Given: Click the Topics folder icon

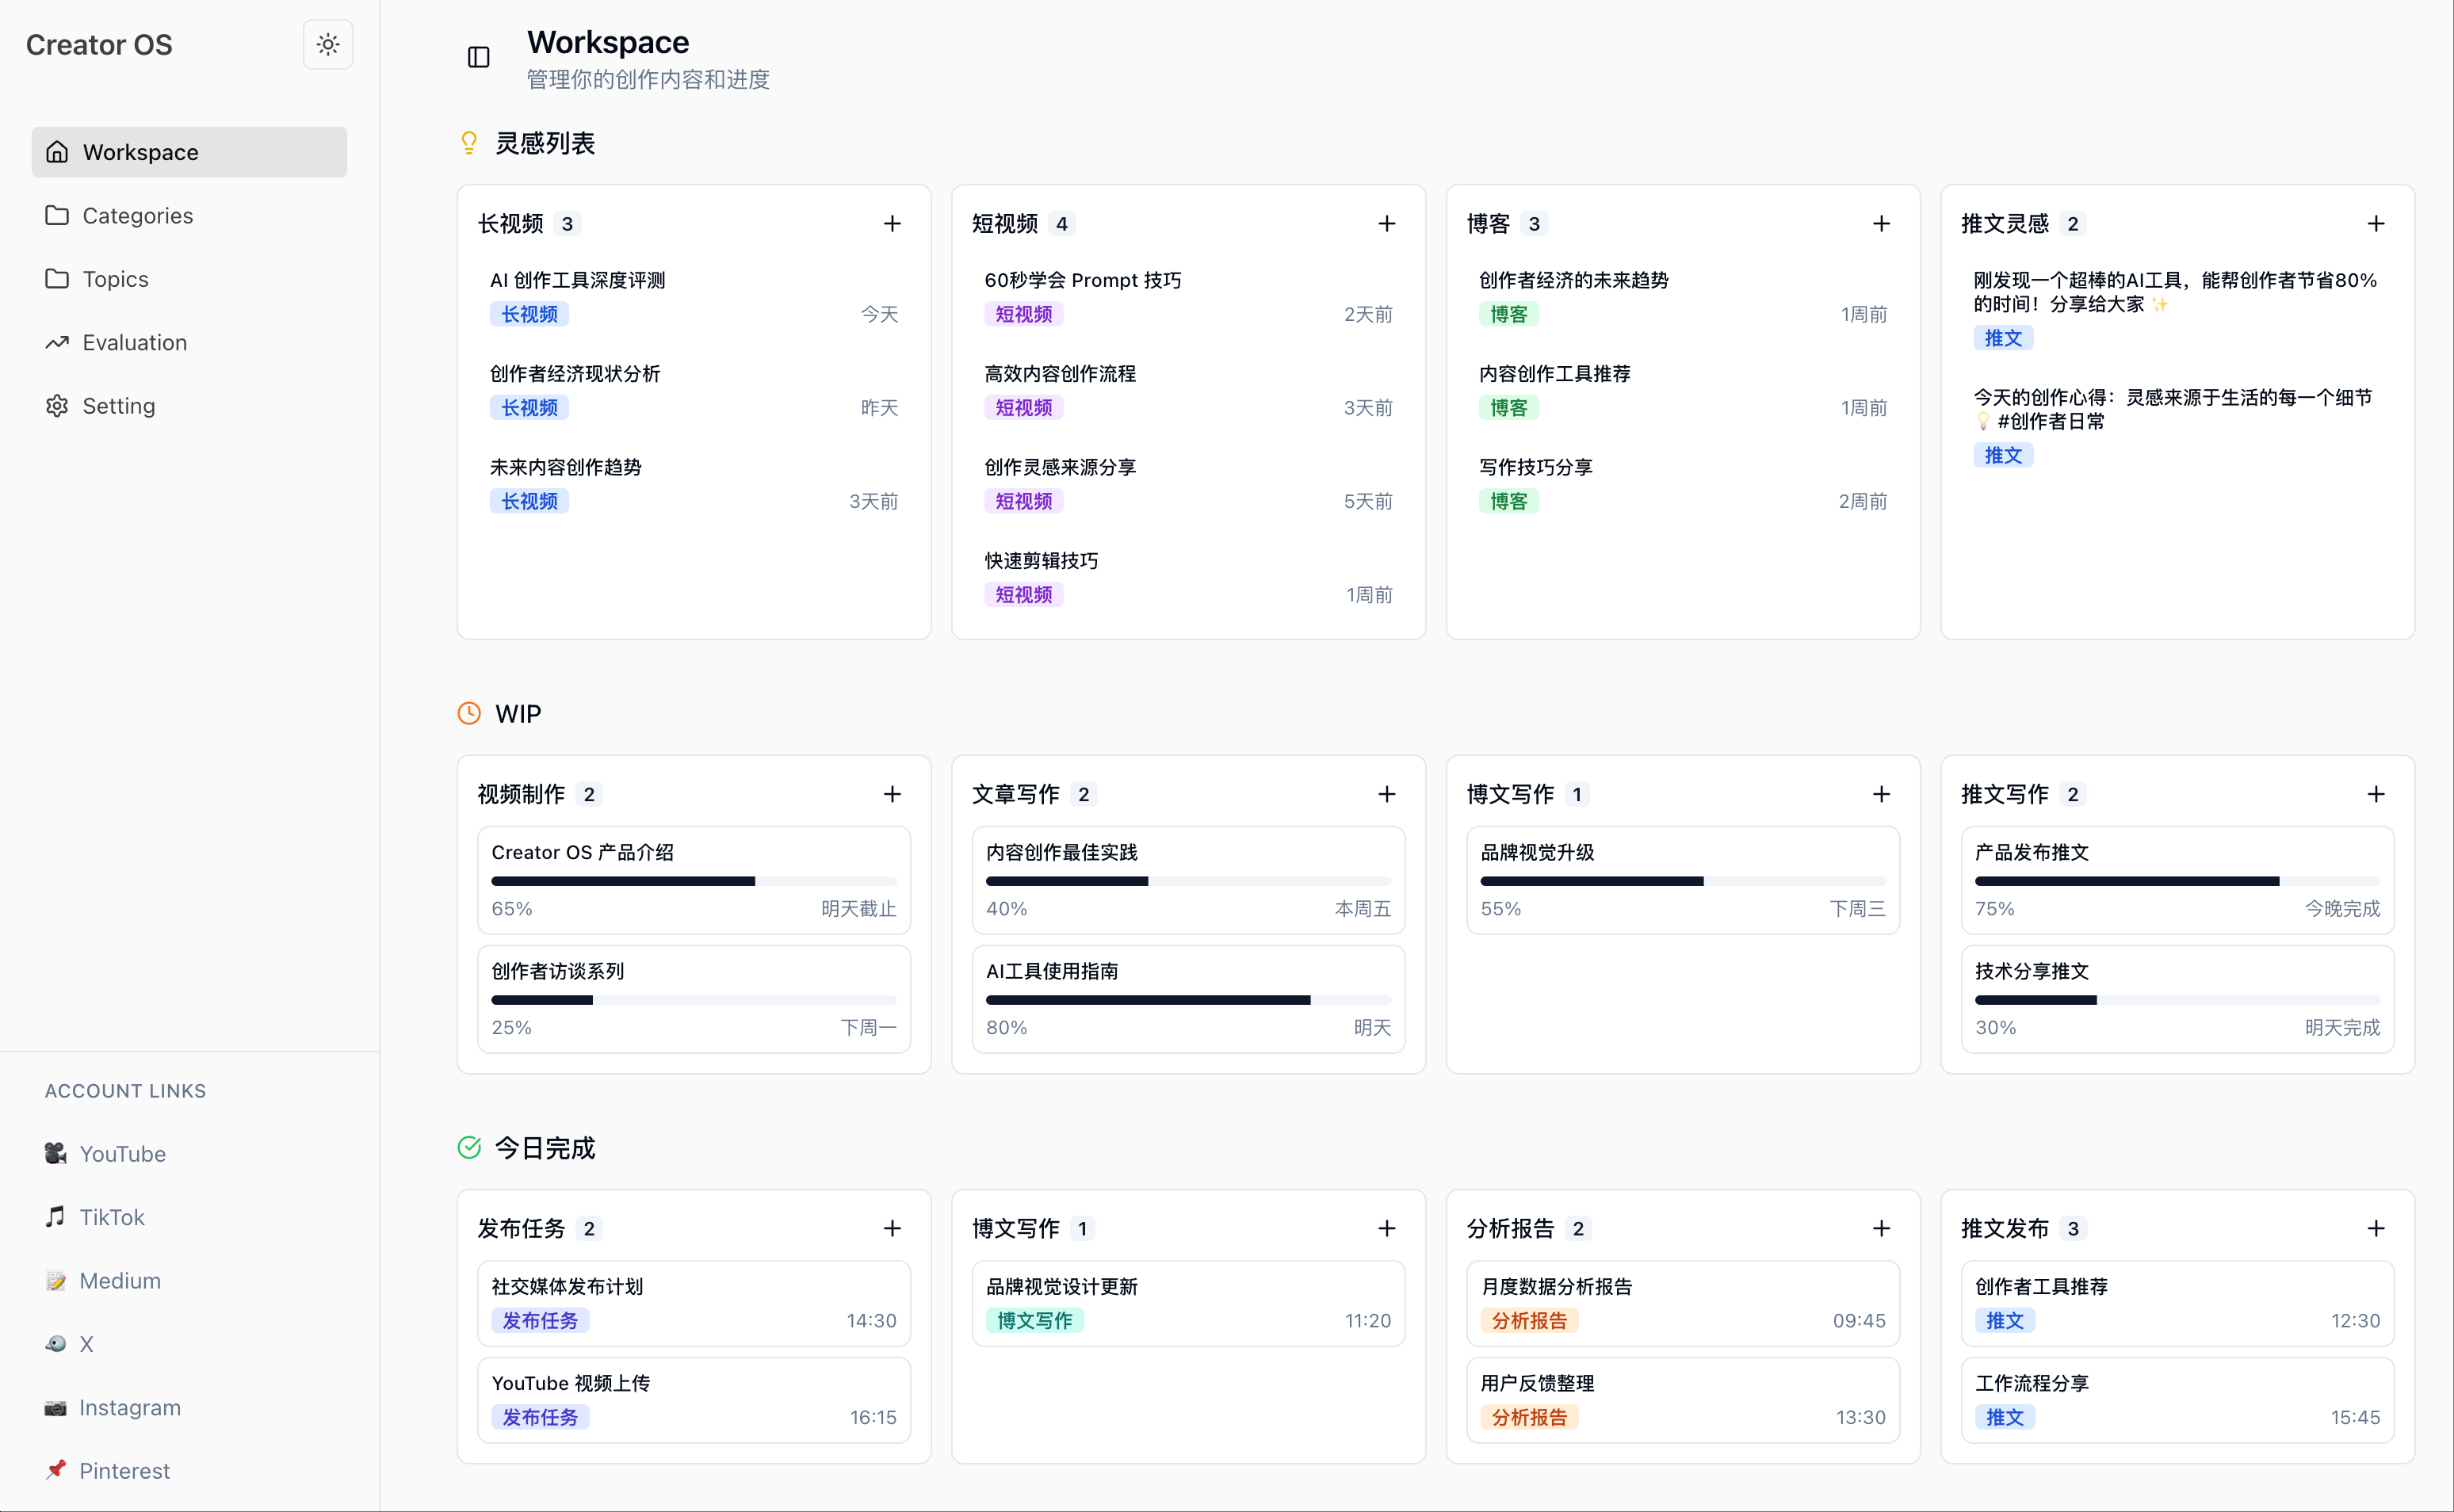Looking at the screenshot, I should (x=57, y=279).
